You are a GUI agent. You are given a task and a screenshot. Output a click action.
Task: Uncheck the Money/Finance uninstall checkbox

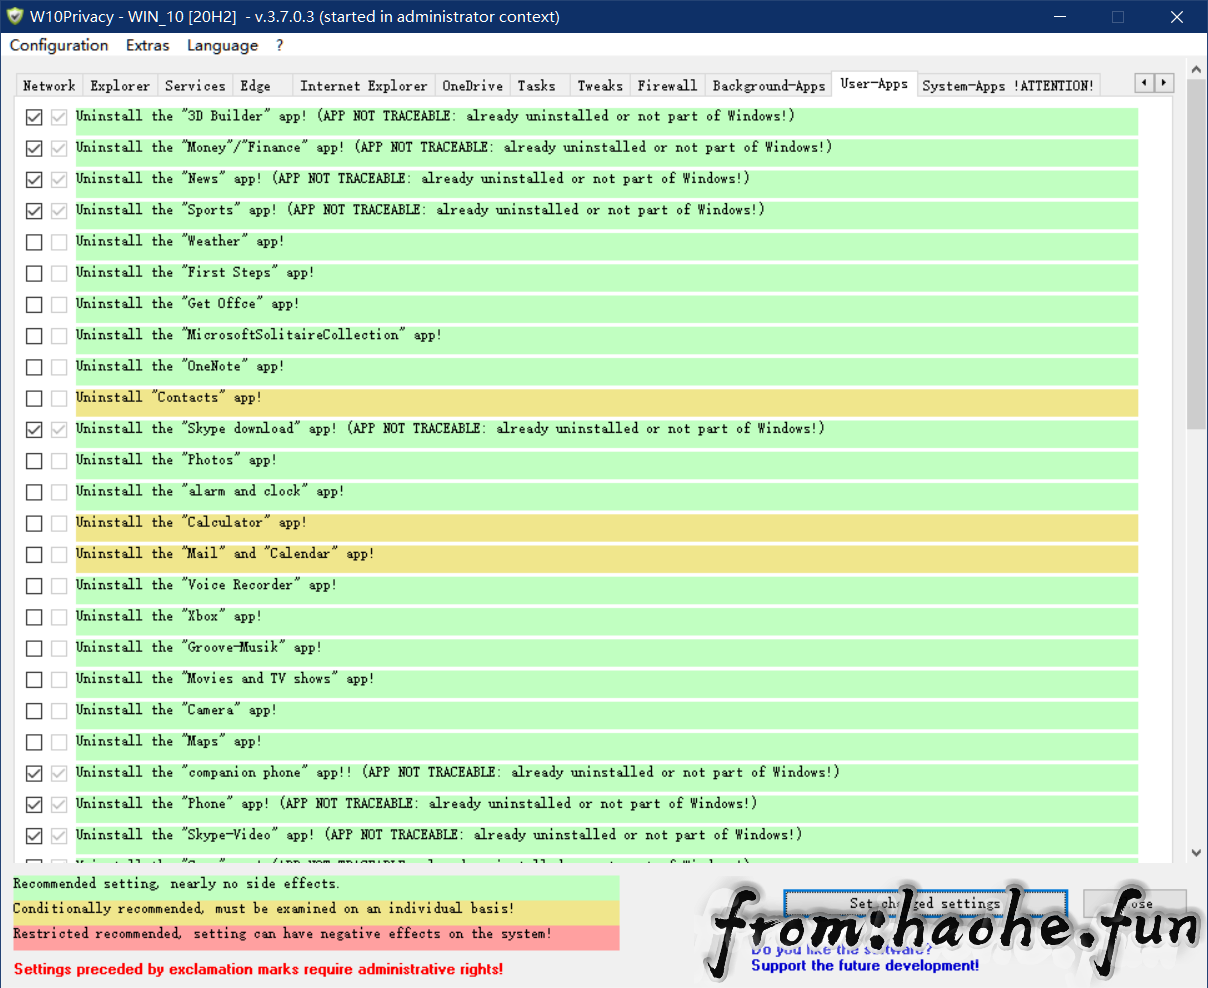coord(34,148)
